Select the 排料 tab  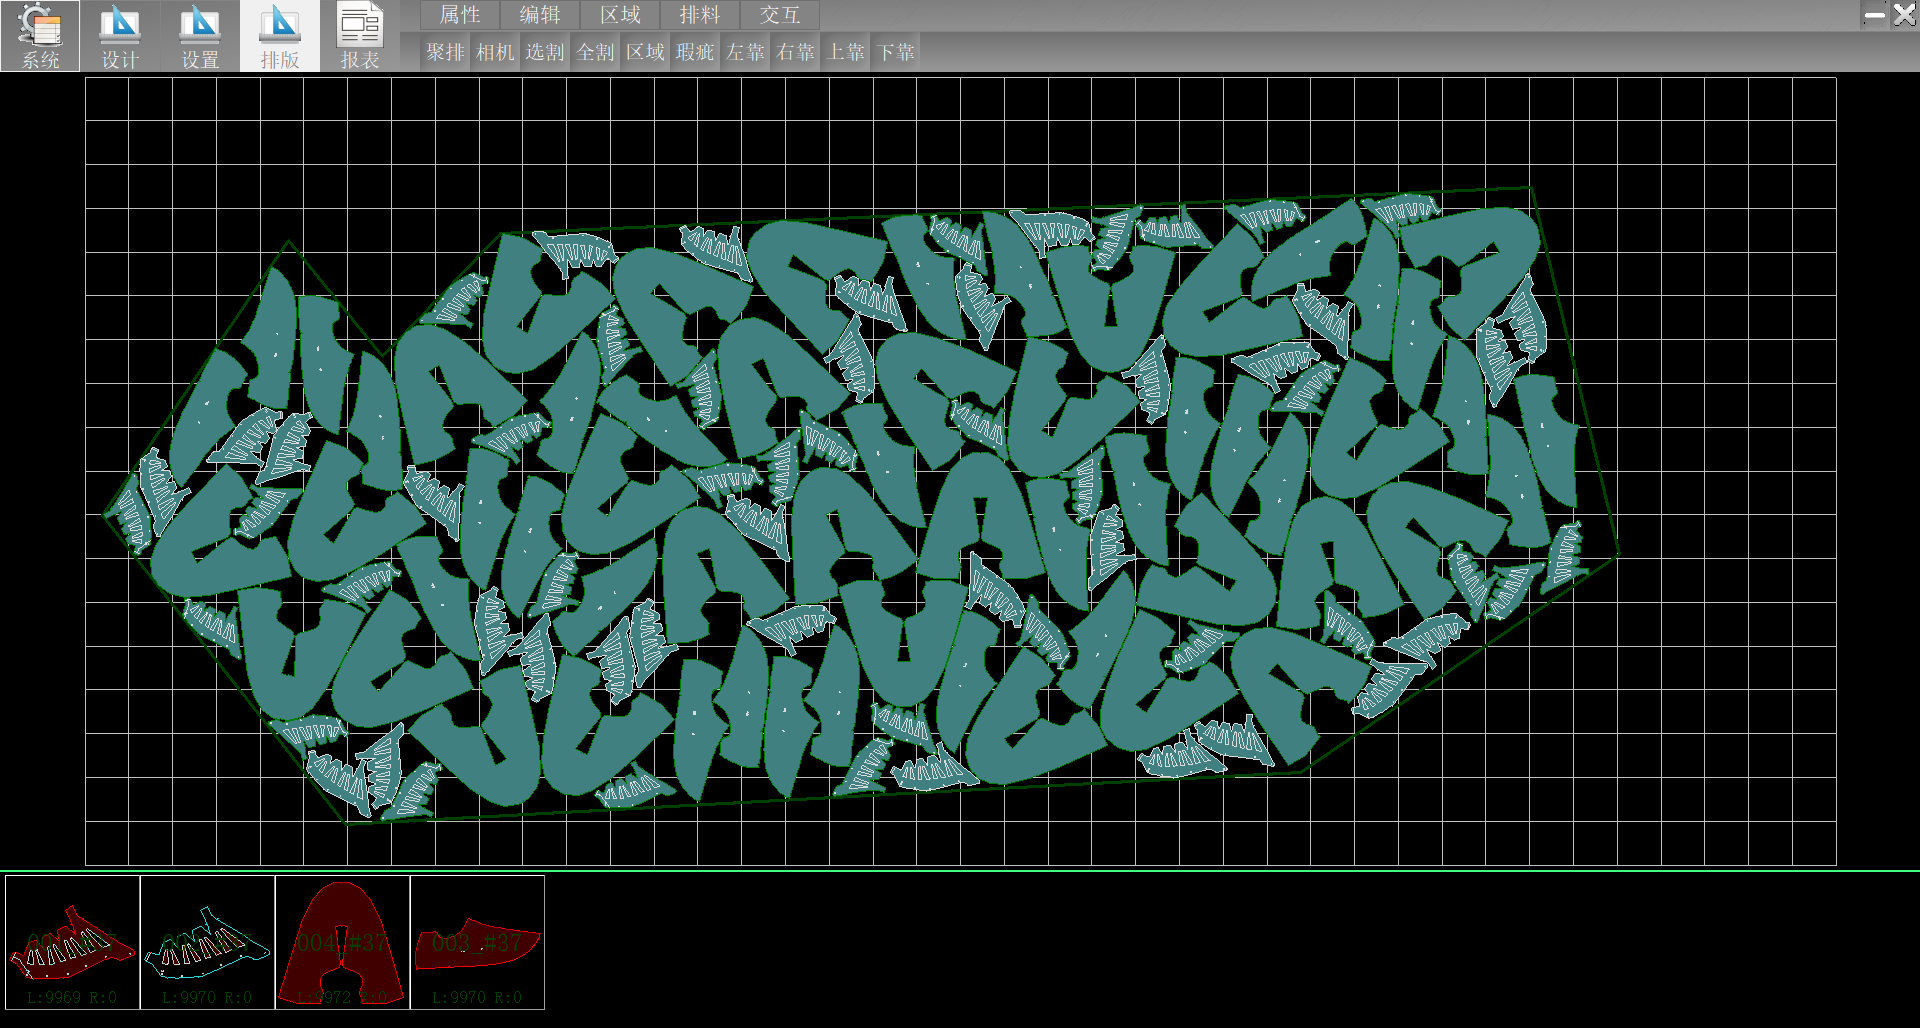(700, 15)
